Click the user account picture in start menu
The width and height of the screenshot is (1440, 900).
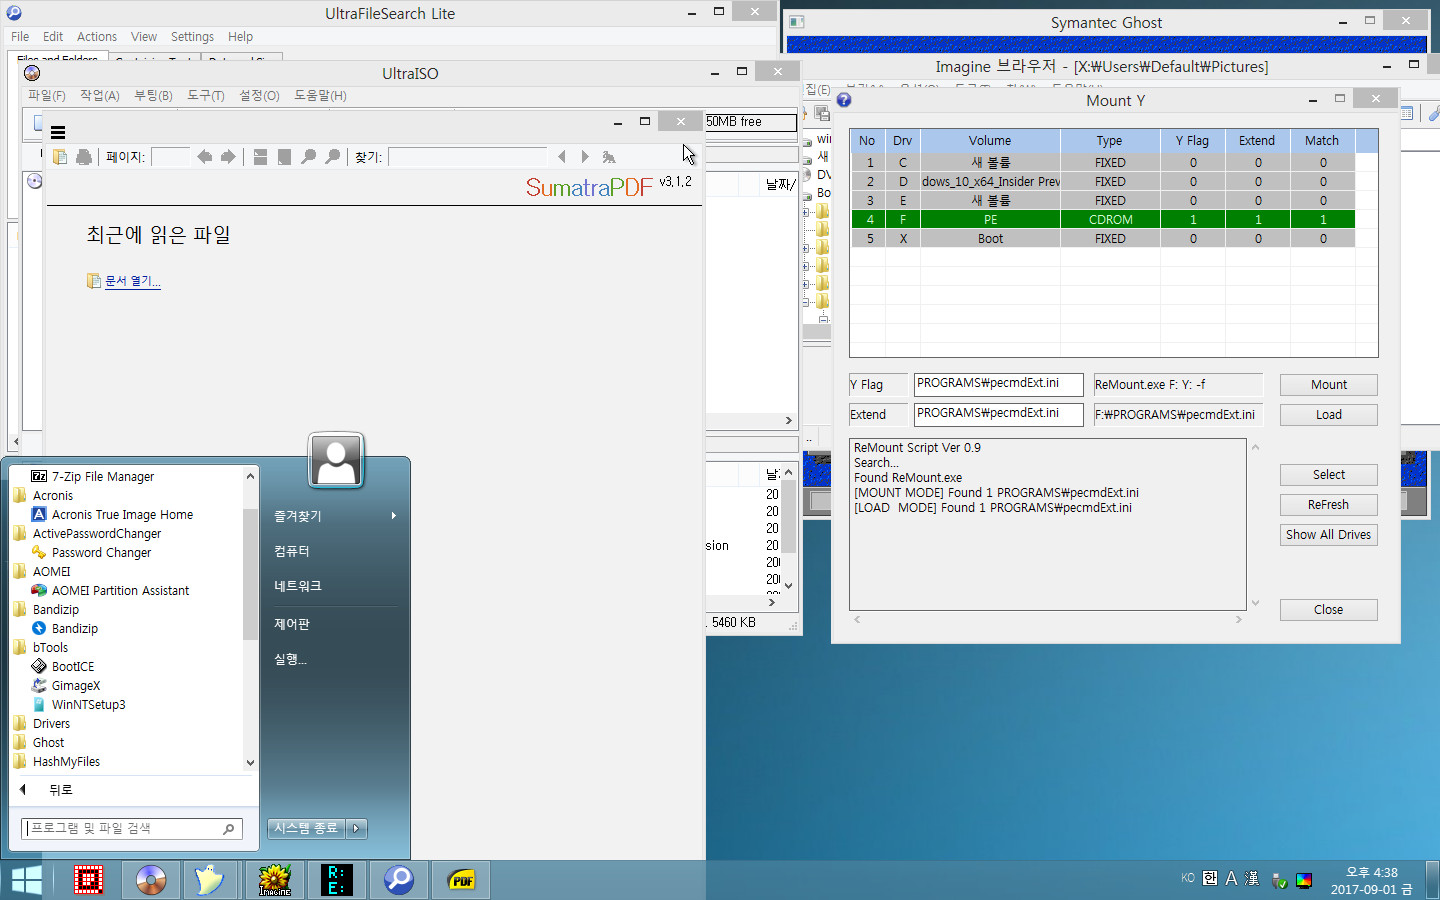(x=336, y=461)
